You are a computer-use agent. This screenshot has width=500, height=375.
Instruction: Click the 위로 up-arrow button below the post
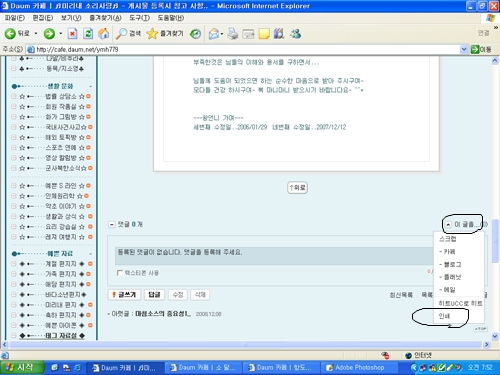[x=297, y=188]
